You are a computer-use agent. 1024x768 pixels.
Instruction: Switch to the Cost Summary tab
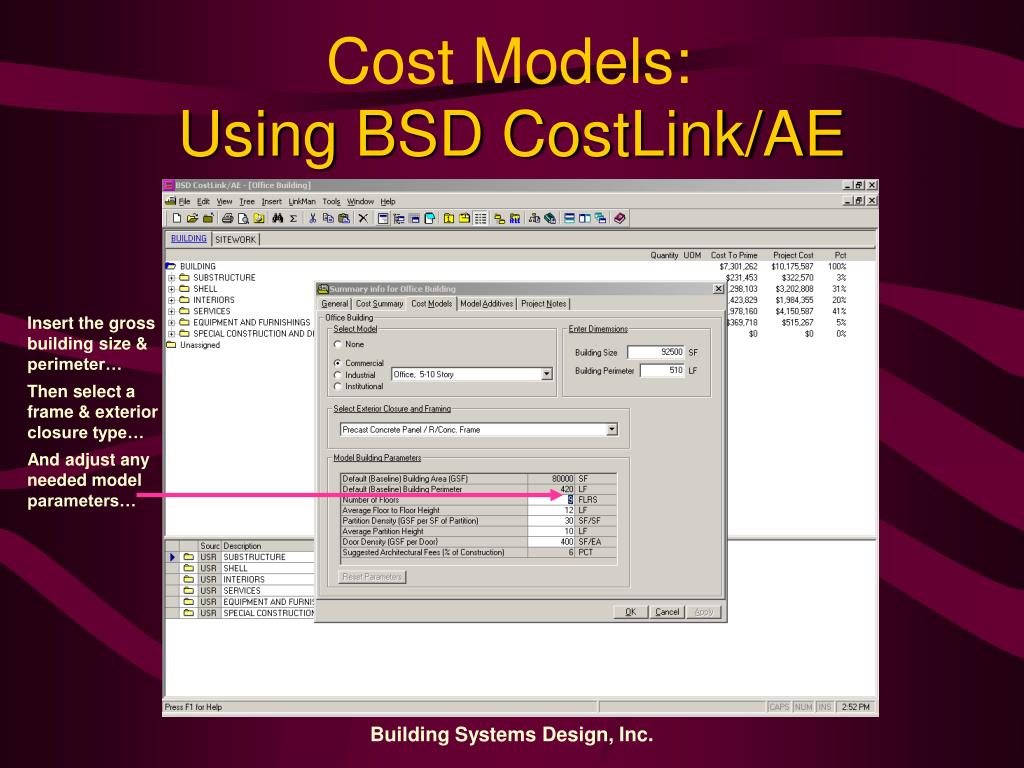click(379, 304)
